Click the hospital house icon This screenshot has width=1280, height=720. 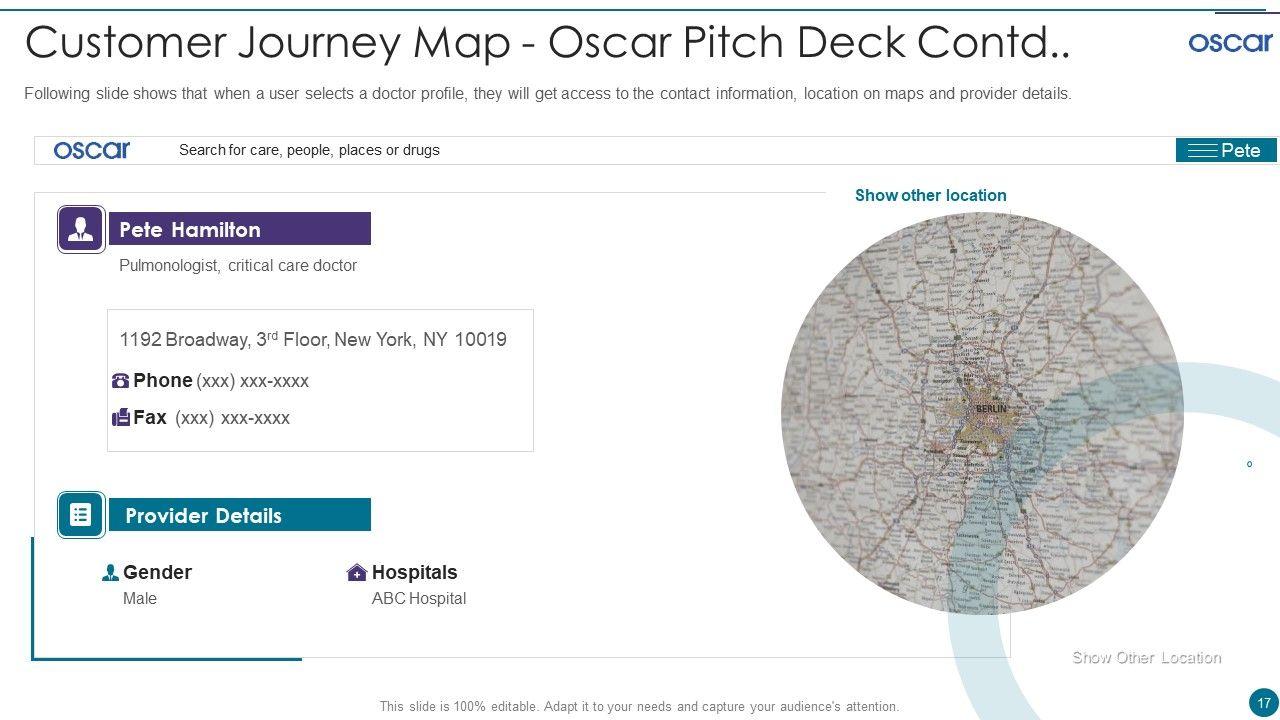point(357,573)
